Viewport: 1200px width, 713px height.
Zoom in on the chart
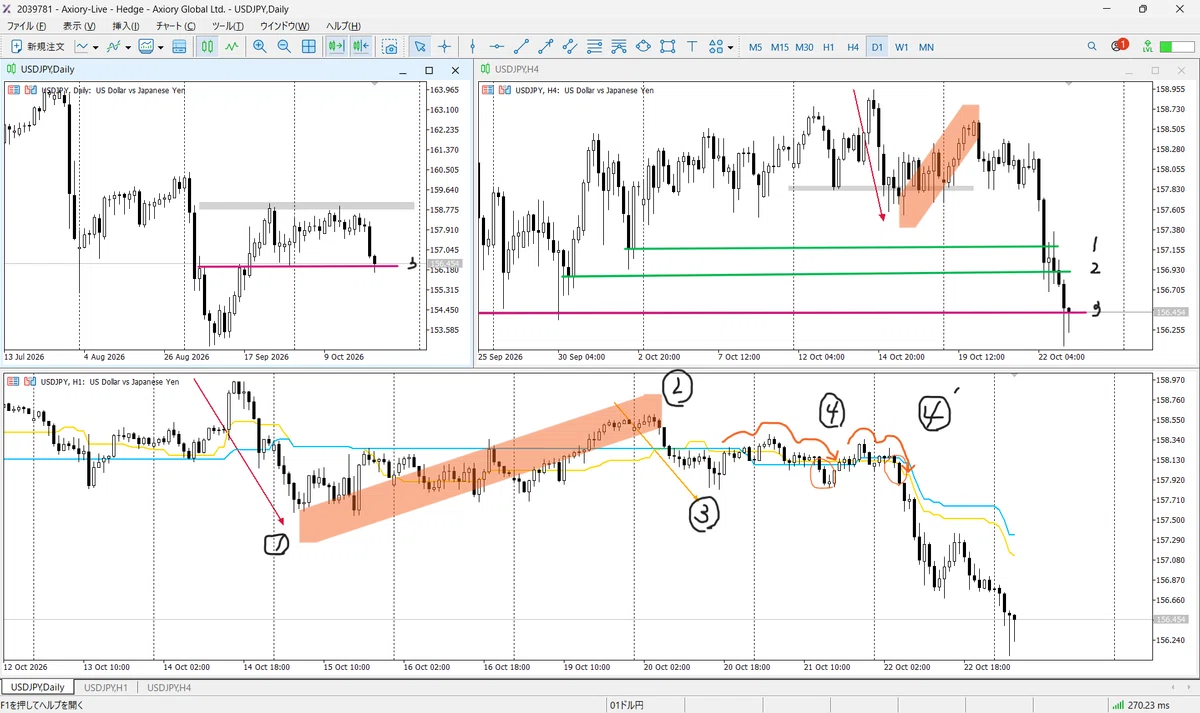pyautogui.click(x=260, y=47)
